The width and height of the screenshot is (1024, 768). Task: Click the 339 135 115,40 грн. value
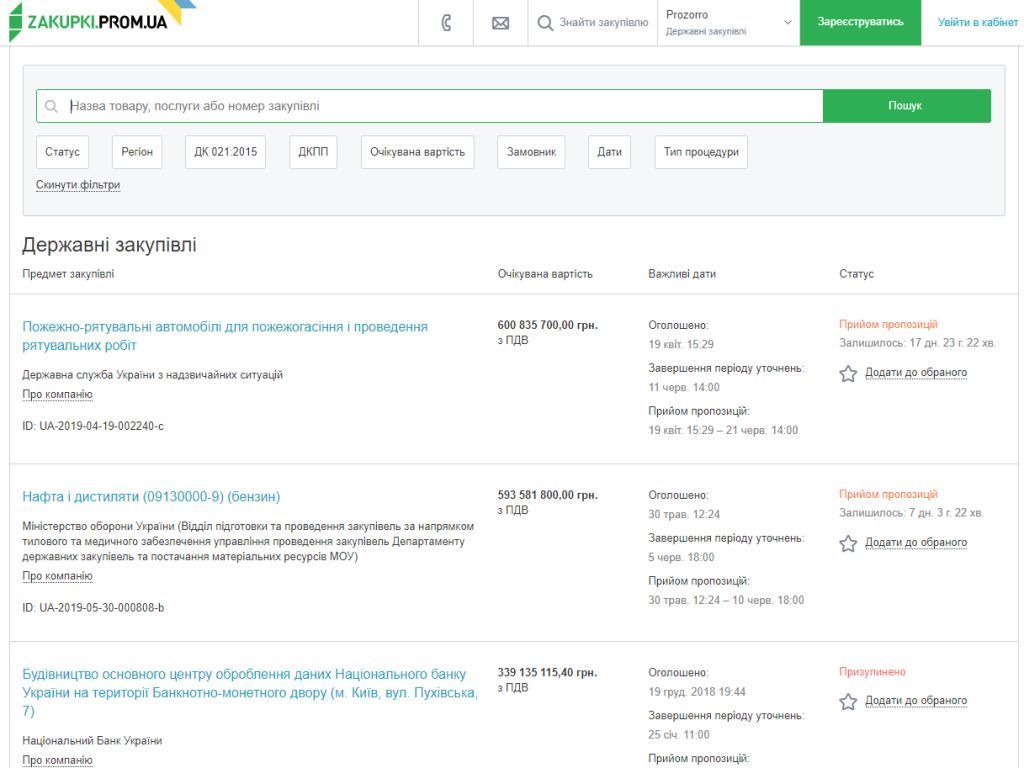click(547, 673)
